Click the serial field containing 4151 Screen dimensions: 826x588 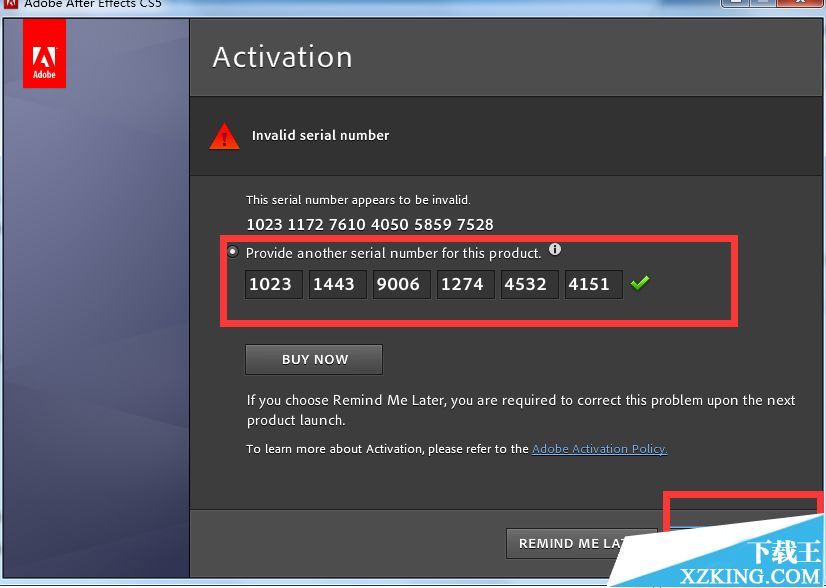[594, 285]
